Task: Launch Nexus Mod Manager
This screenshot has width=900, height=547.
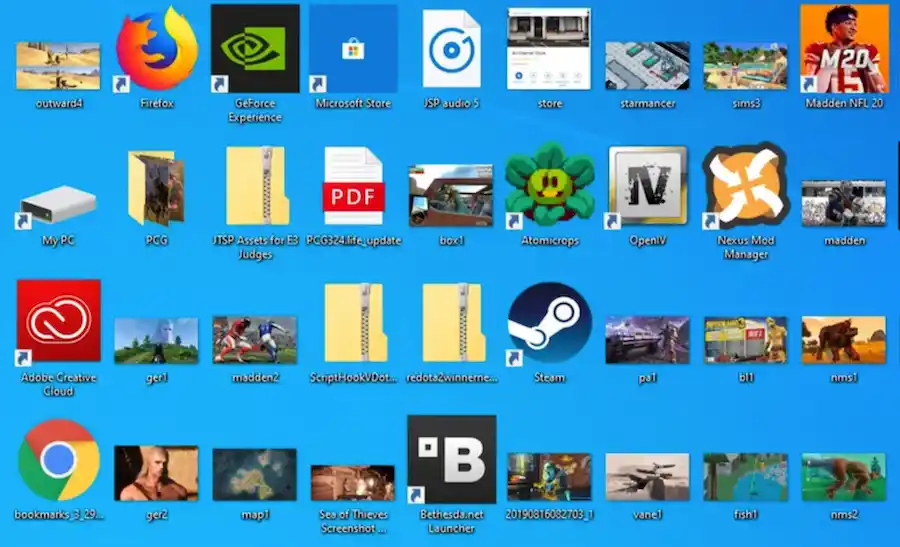Action: 746,185
